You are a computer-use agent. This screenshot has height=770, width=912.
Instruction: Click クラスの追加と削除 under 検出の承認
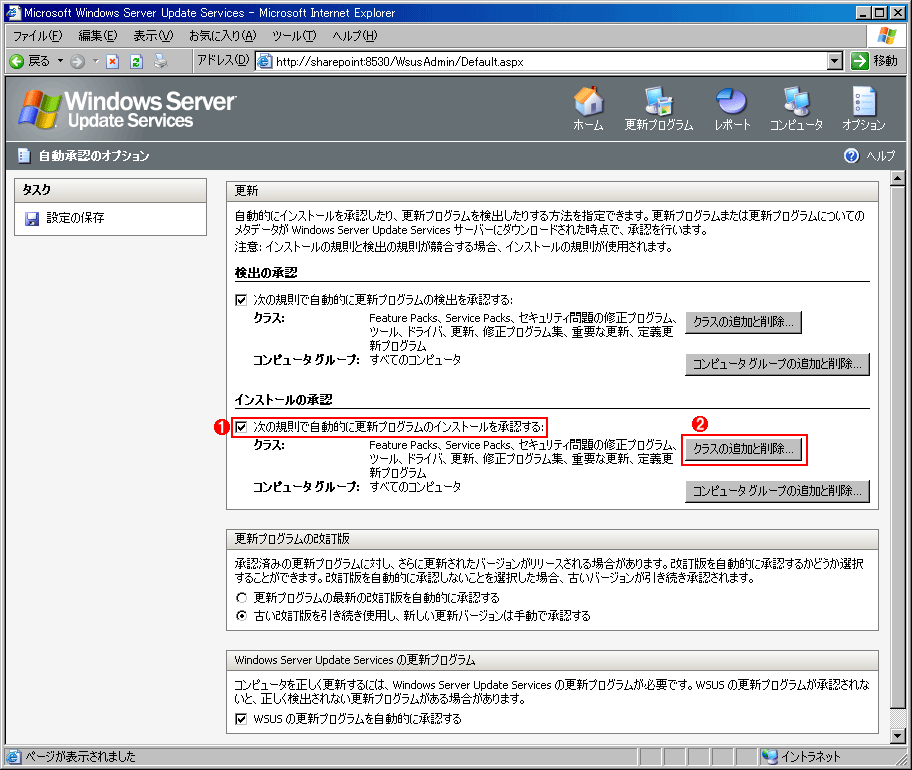(743, 322)
